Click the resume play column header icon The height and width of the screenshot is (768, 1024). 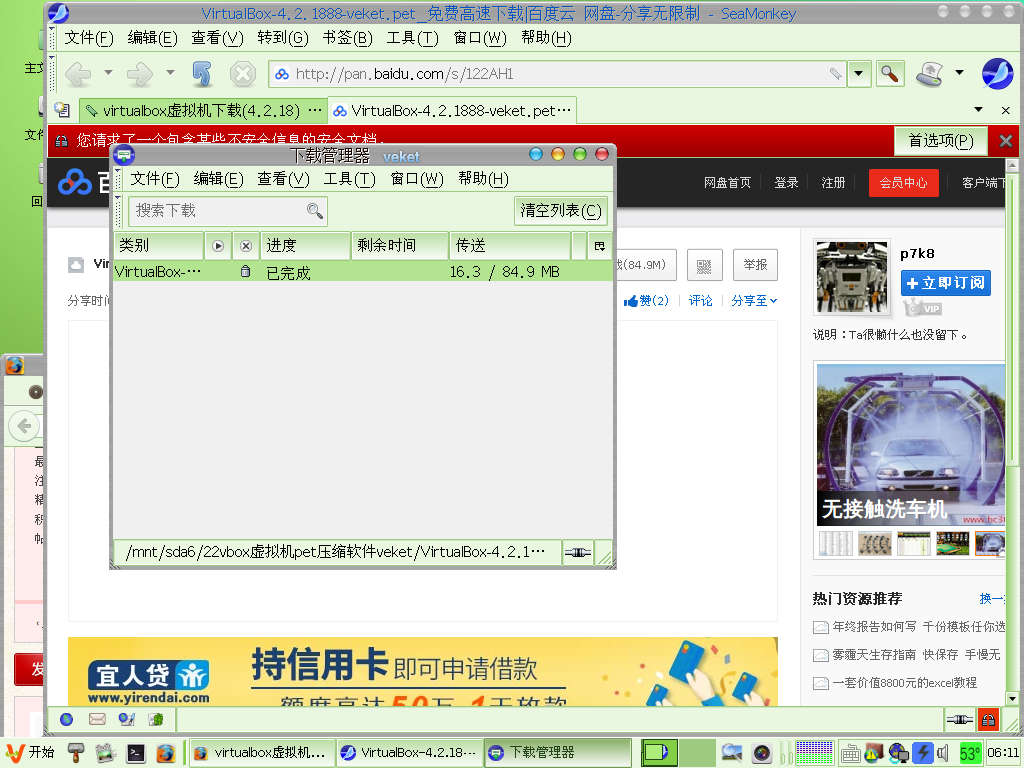(x=218, y=246)
